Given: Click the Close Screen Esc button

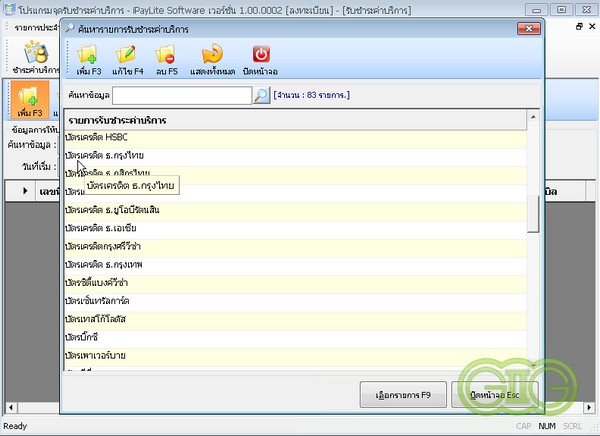Looking at the screenshot, I should tap(495, 395).
